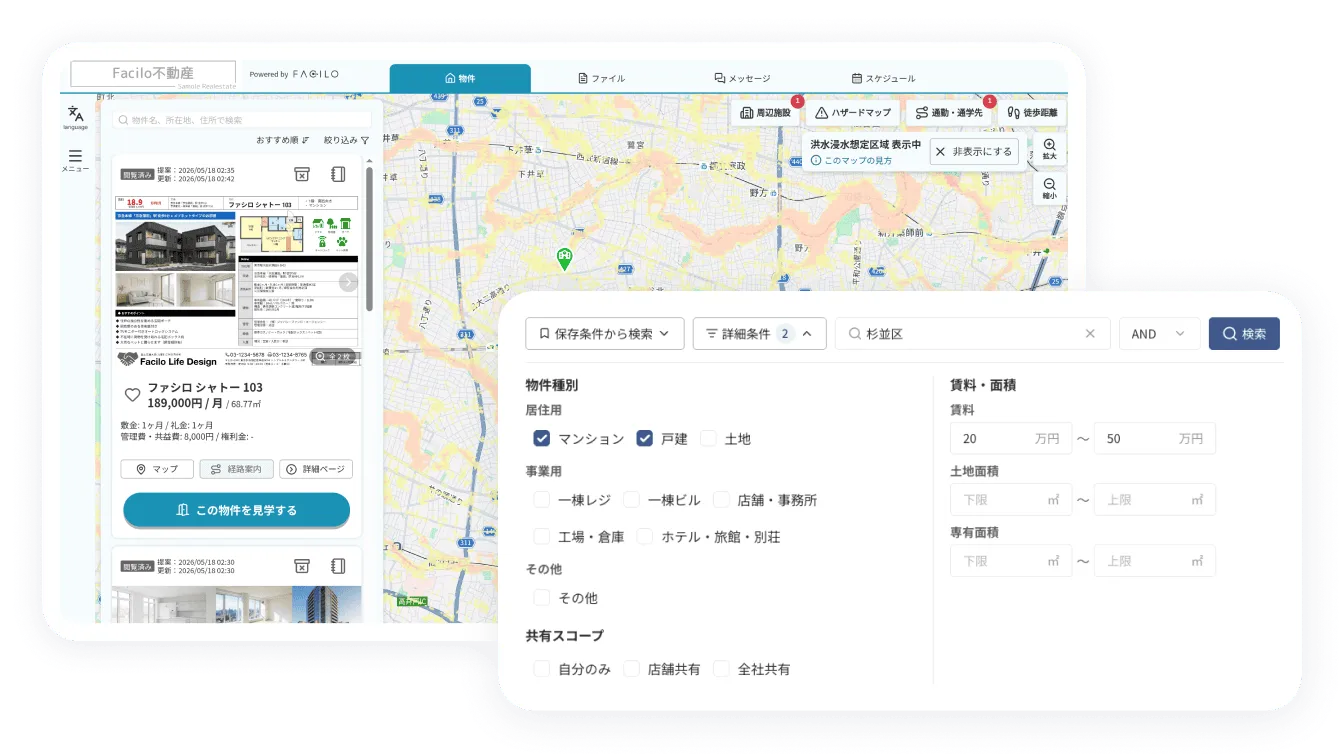Image resolution: width=1344 pixels, height=756 pixels.
Task: Collapse the 詳細条件 panel
Action: pyautogui.click(x=759, y=334)
